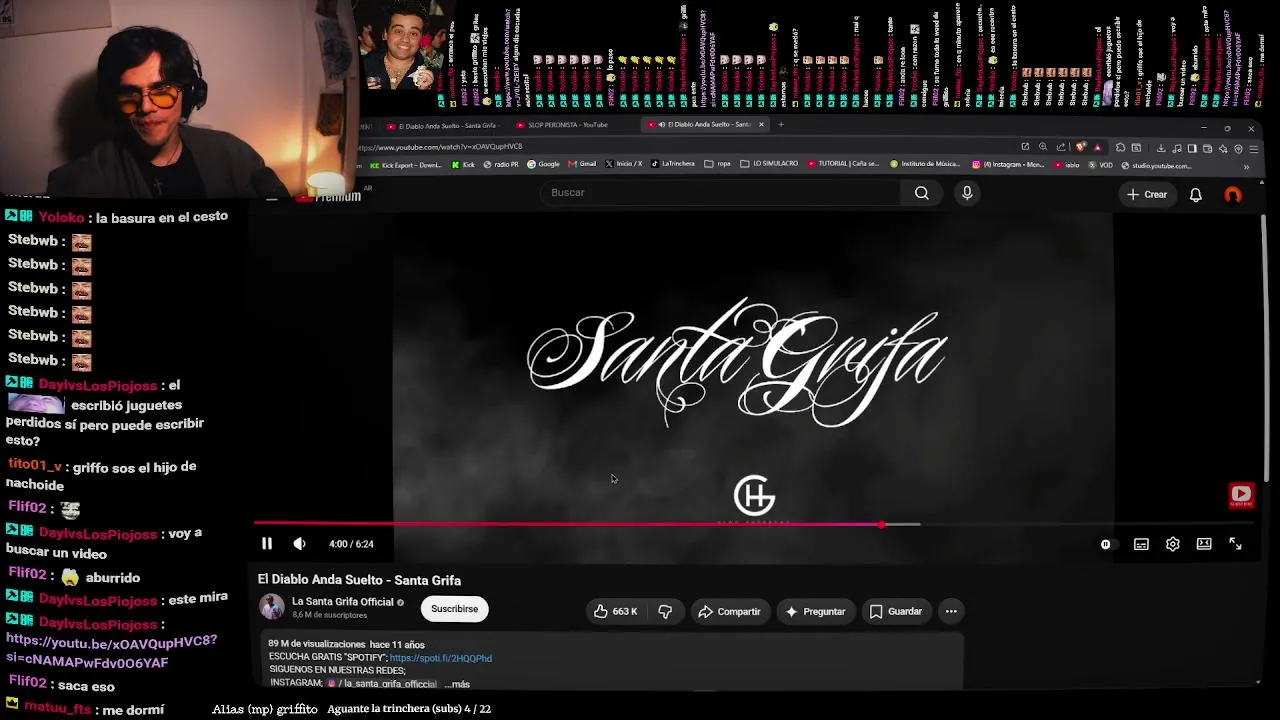The width and height of the screenshot is (1280, 720).
Task: Click the YouTube search magnifier button
Action: coord(922,193)
